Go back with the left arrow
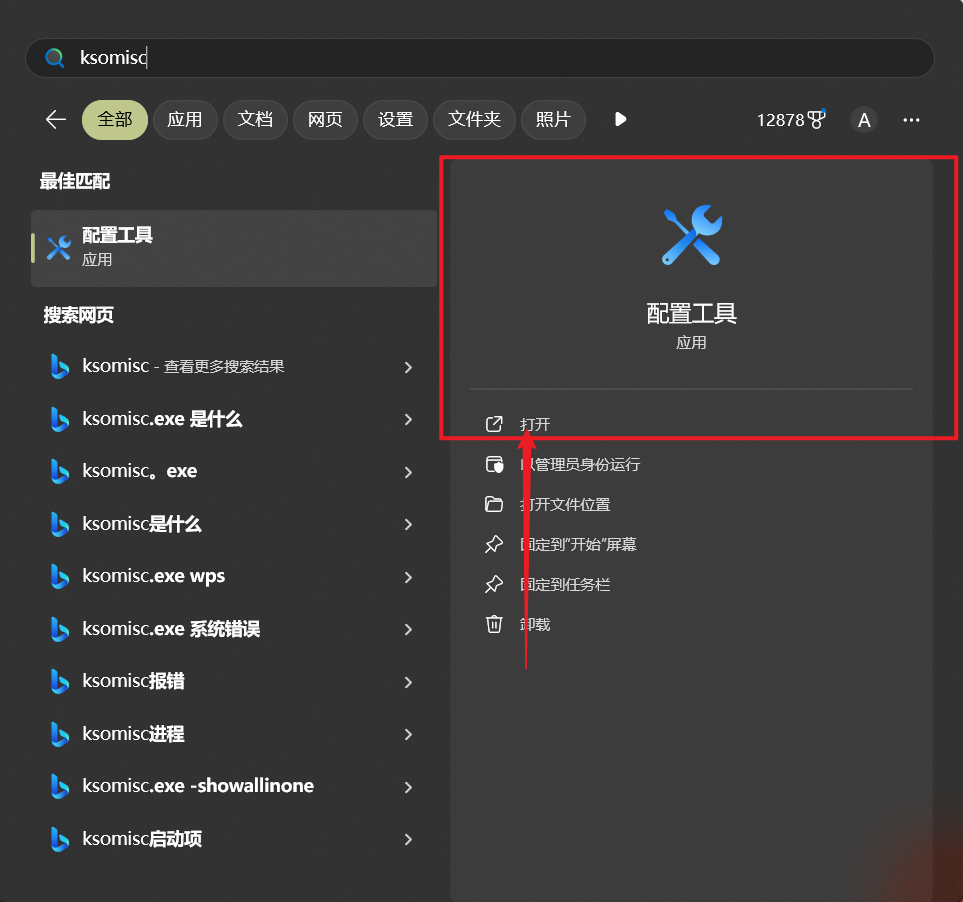 (56, 120)
